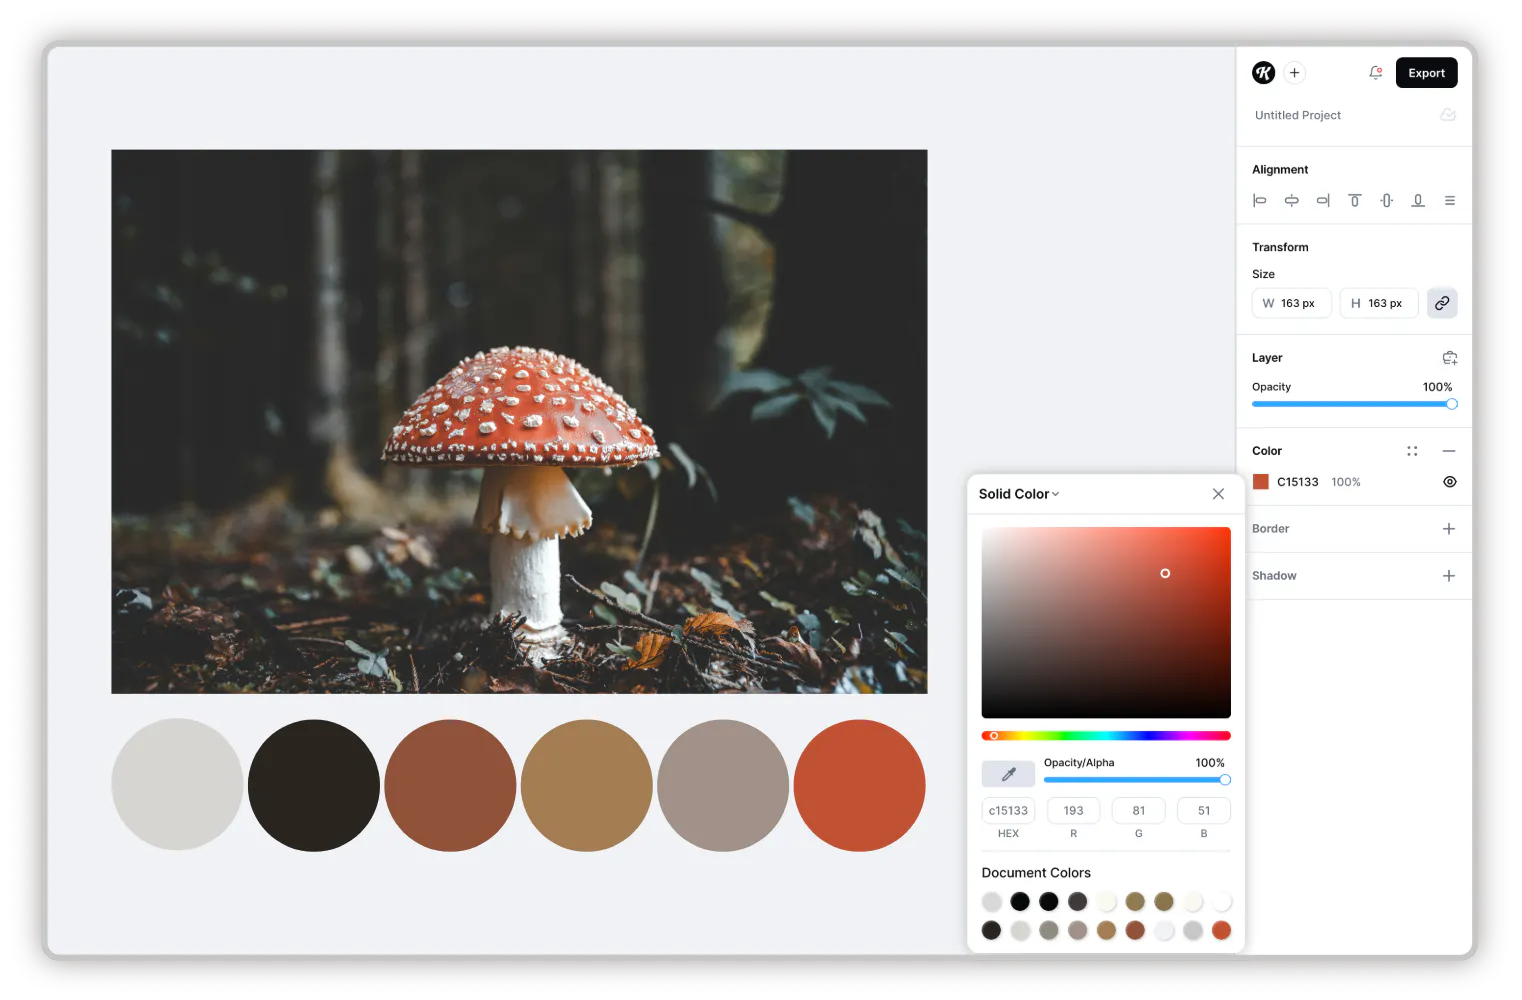This screenshot has height=1000, width=1522.
Task: Select vertical center alignment
Action: click(x=1387, y=200)
